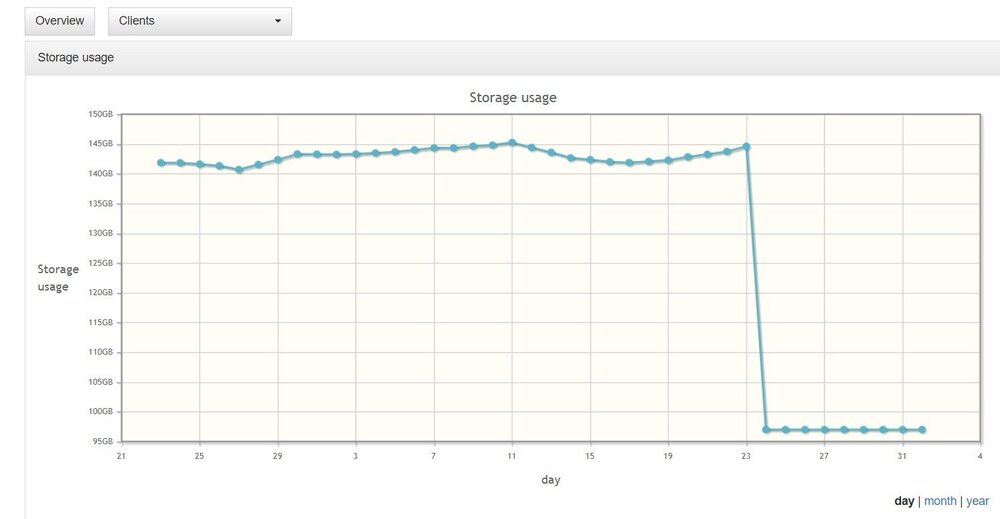The width and height of the screenshot is (1000, 519).
Task: Click the '150GB' y-axis label
Action: (x=100, y=114)
